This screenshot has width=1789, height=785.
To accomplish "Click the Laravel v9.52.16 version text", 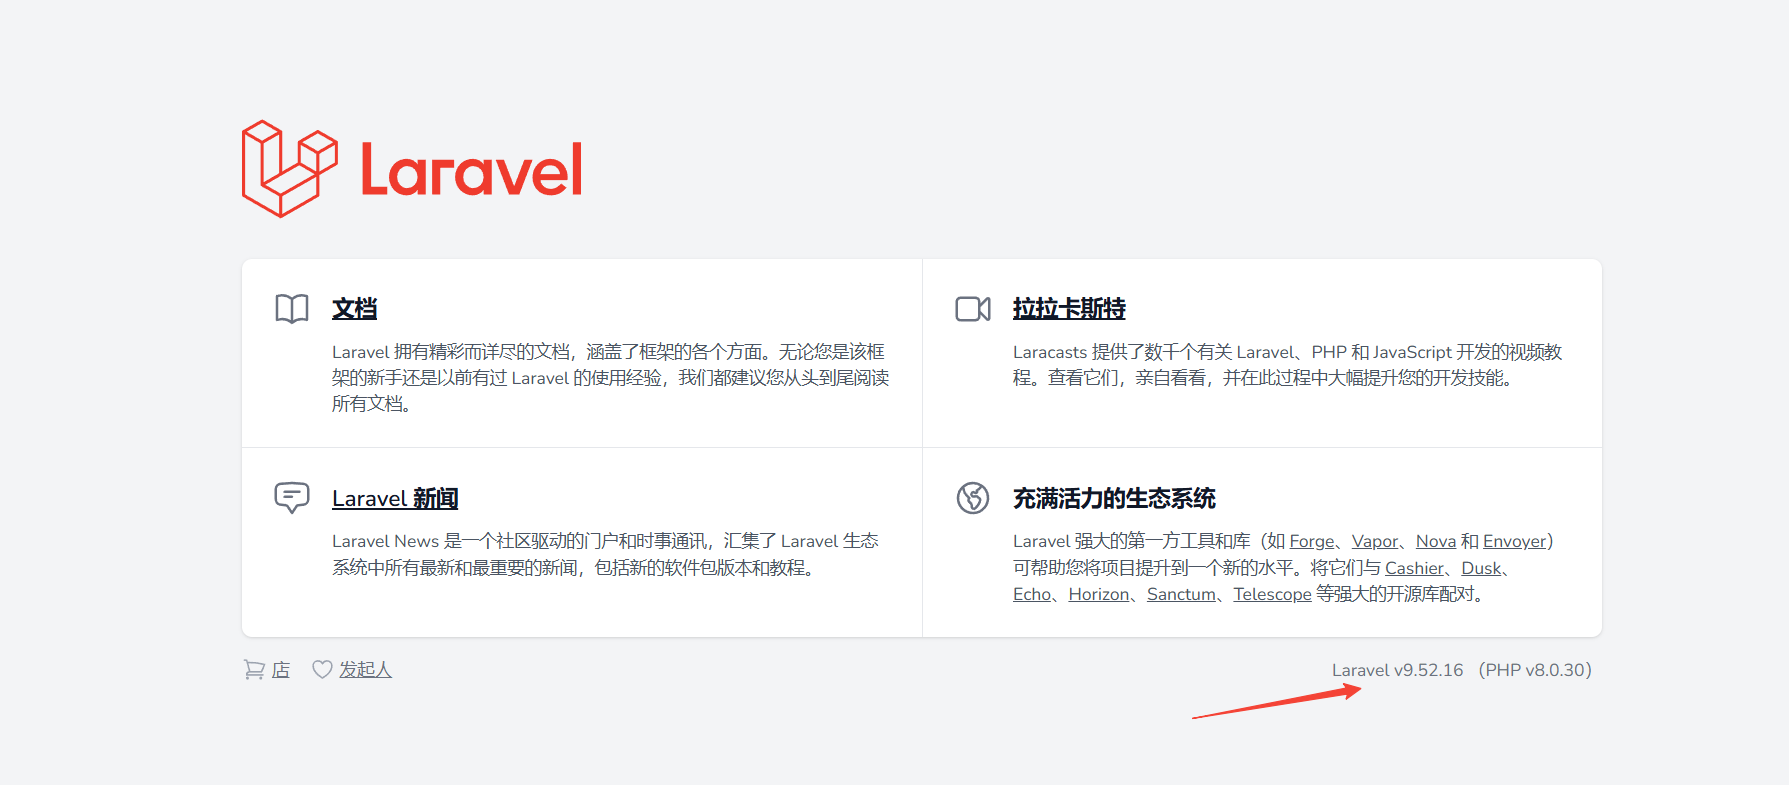I will point(1397,670).
